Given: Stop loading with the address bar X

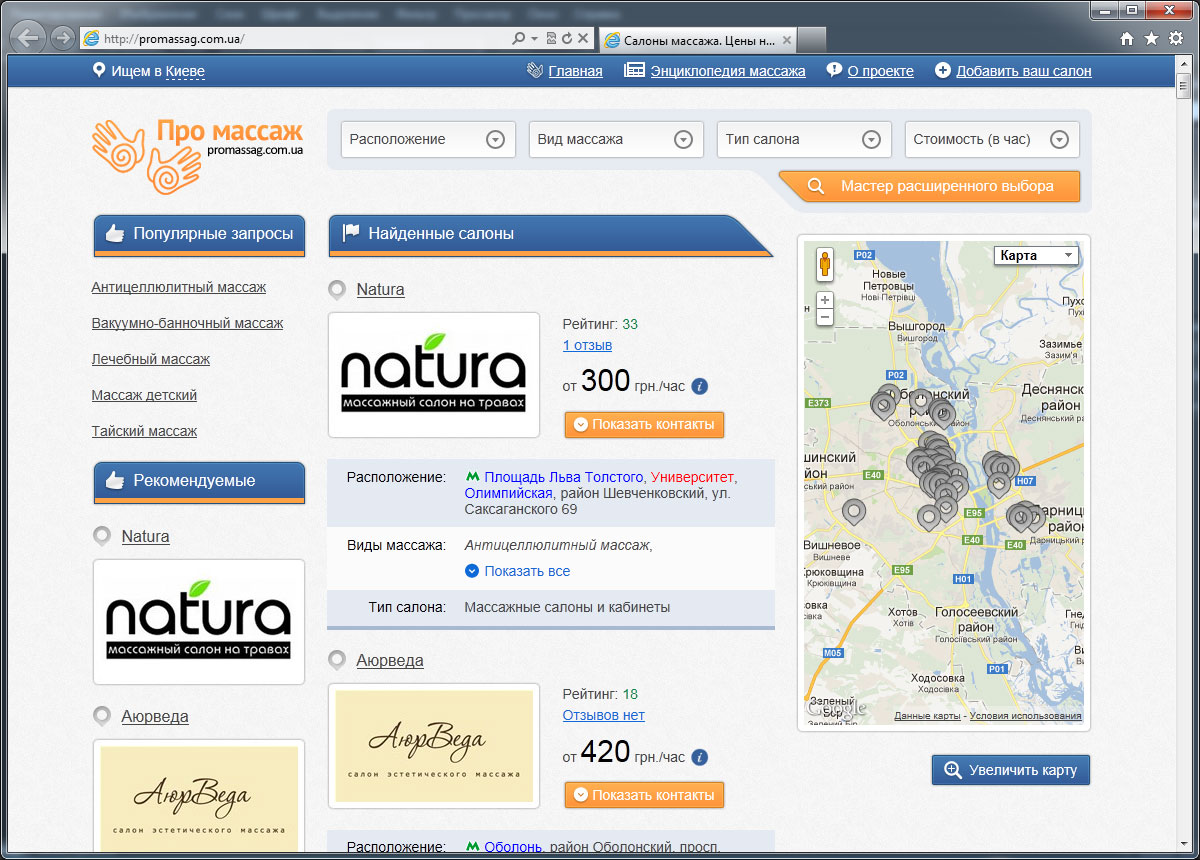Looking at the screenshot, I should pyautogui.click(x=583, y=39).
